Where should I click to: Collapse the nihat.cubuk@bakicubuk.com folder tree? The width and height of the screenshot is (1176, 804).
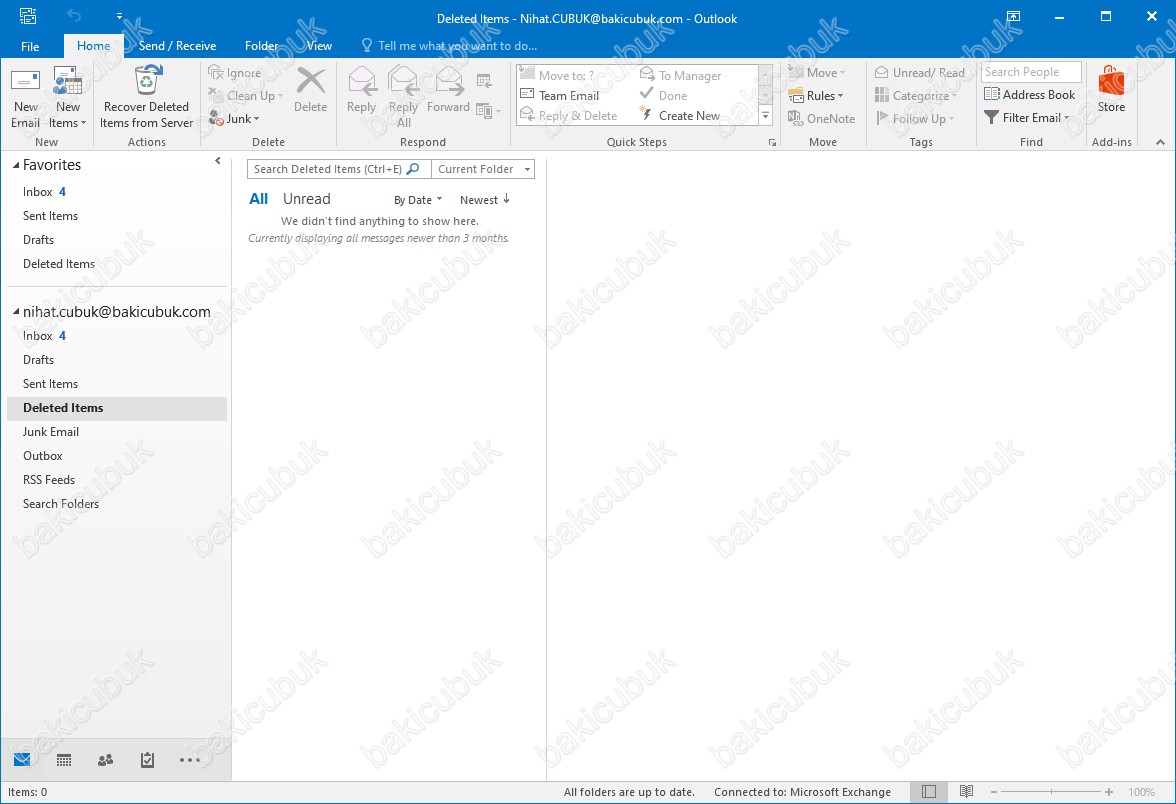click(16, 312)
